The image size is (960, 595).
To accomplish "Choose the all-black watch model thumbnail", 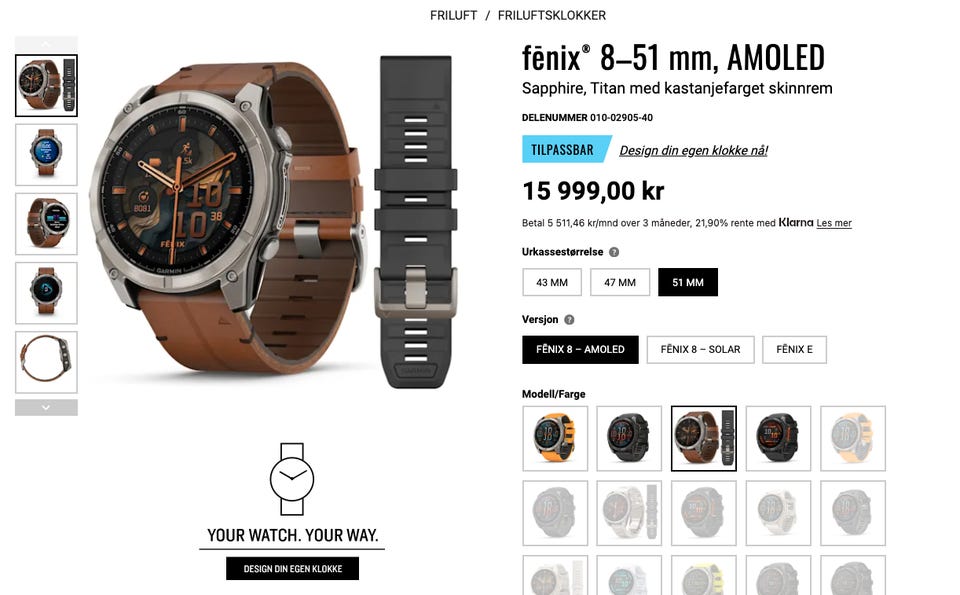I will pyautogui.click(x=629, y=438).
